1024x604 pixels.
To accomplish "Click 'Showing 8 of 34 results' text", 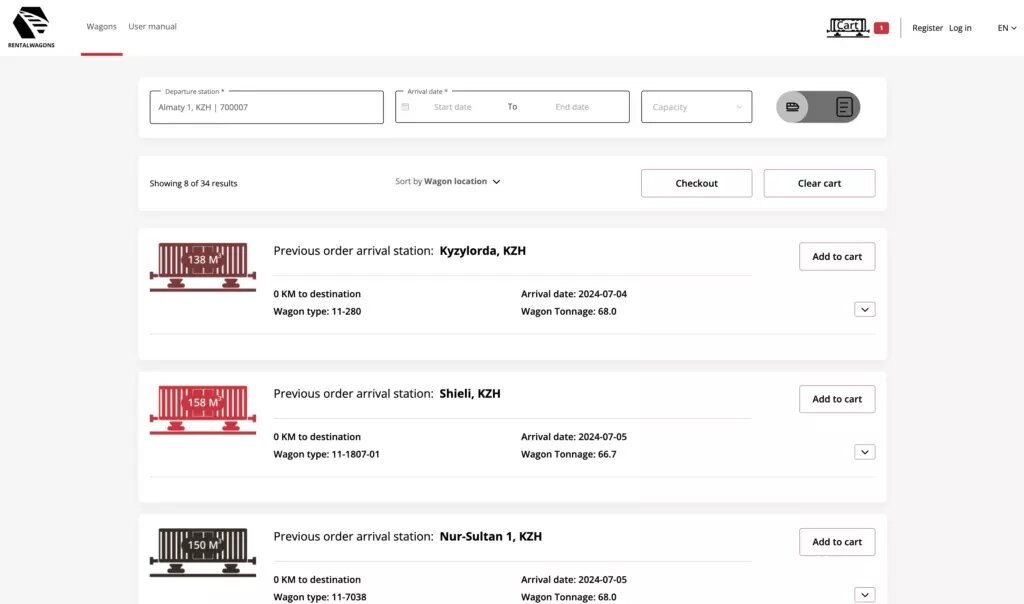I will coord(193,183).
